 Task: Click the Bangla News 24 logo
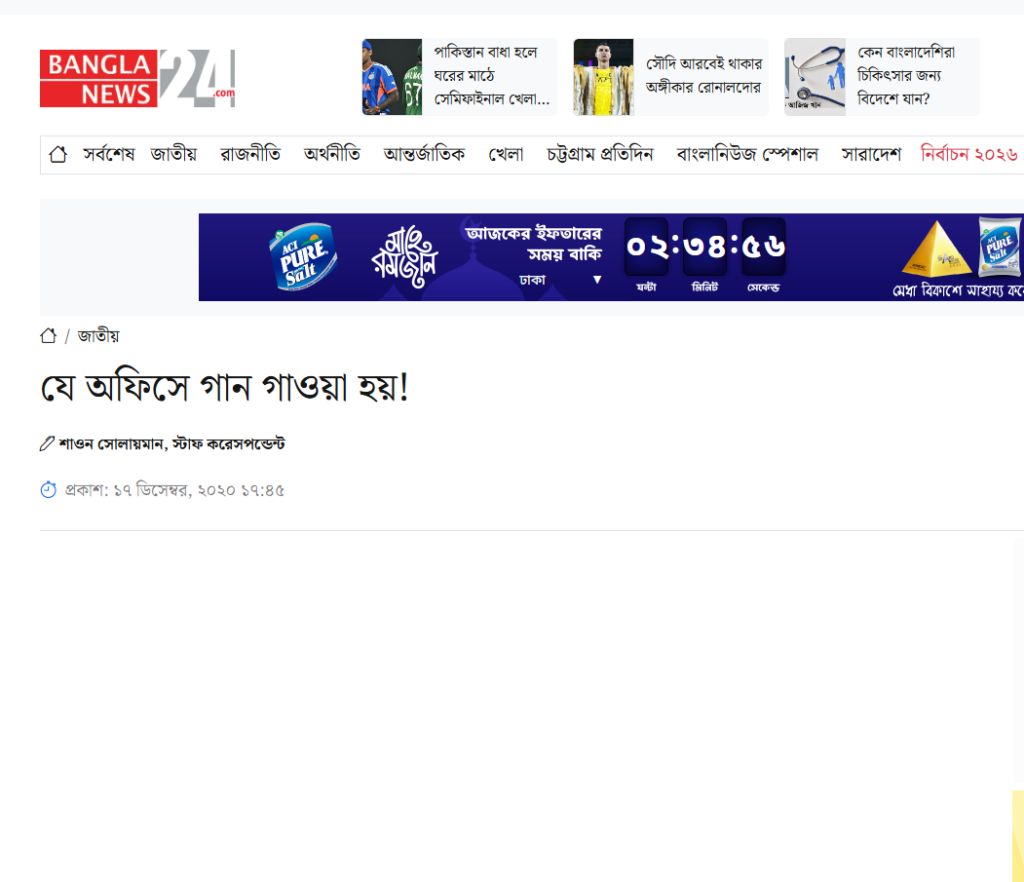pyautogui.click(x=137, y=78)
